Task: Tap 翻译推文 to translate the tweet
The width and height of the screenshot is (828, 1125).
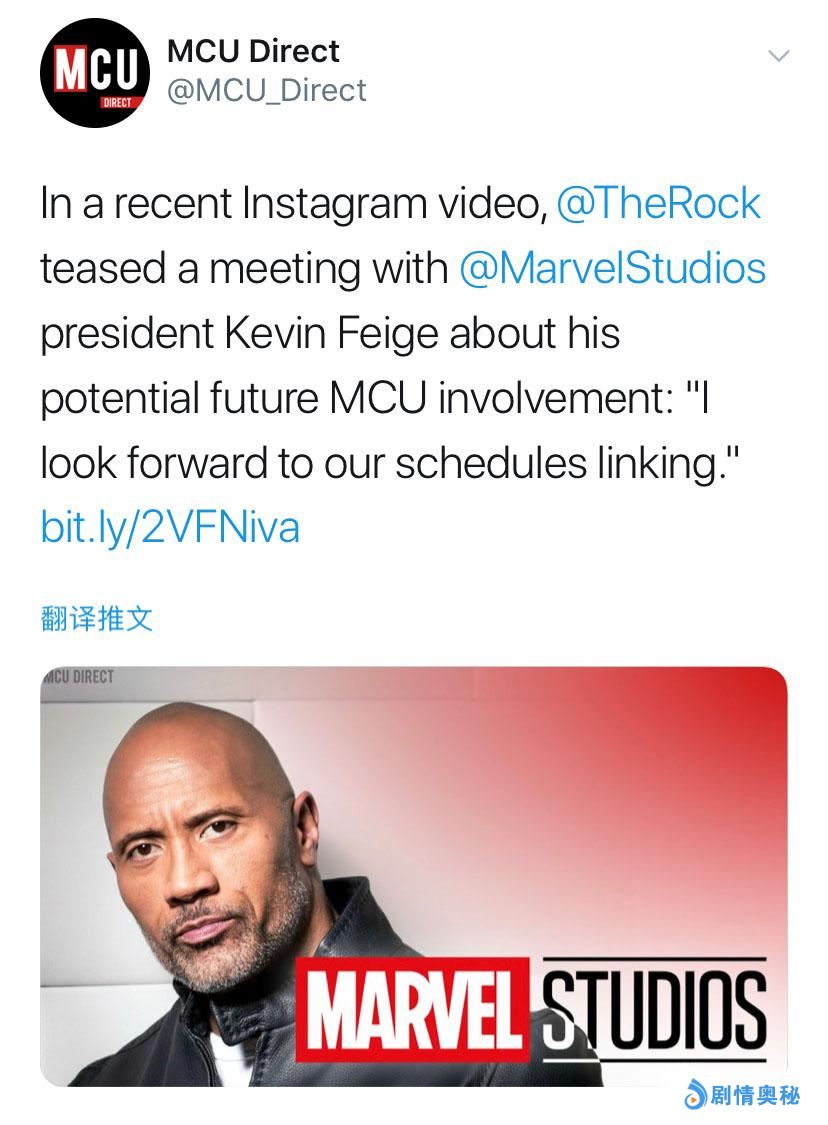Action: (97, 618)
